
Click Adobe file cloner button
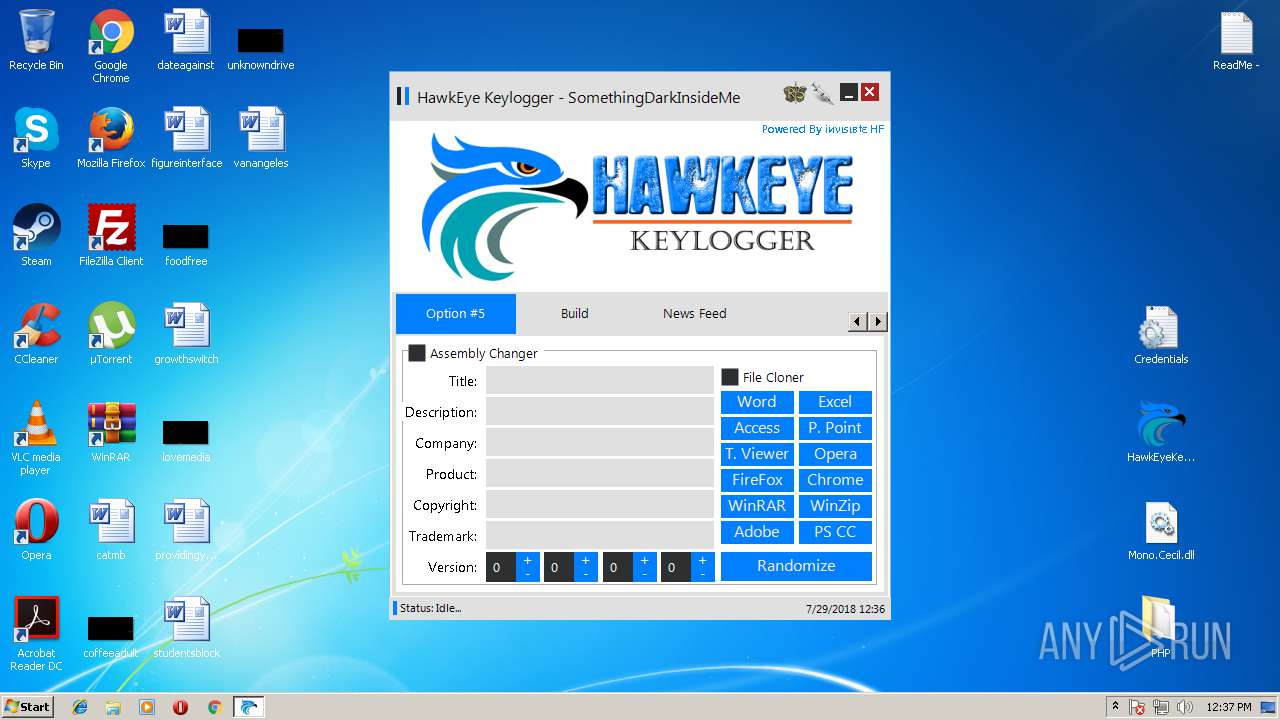[x=757, y=532]
